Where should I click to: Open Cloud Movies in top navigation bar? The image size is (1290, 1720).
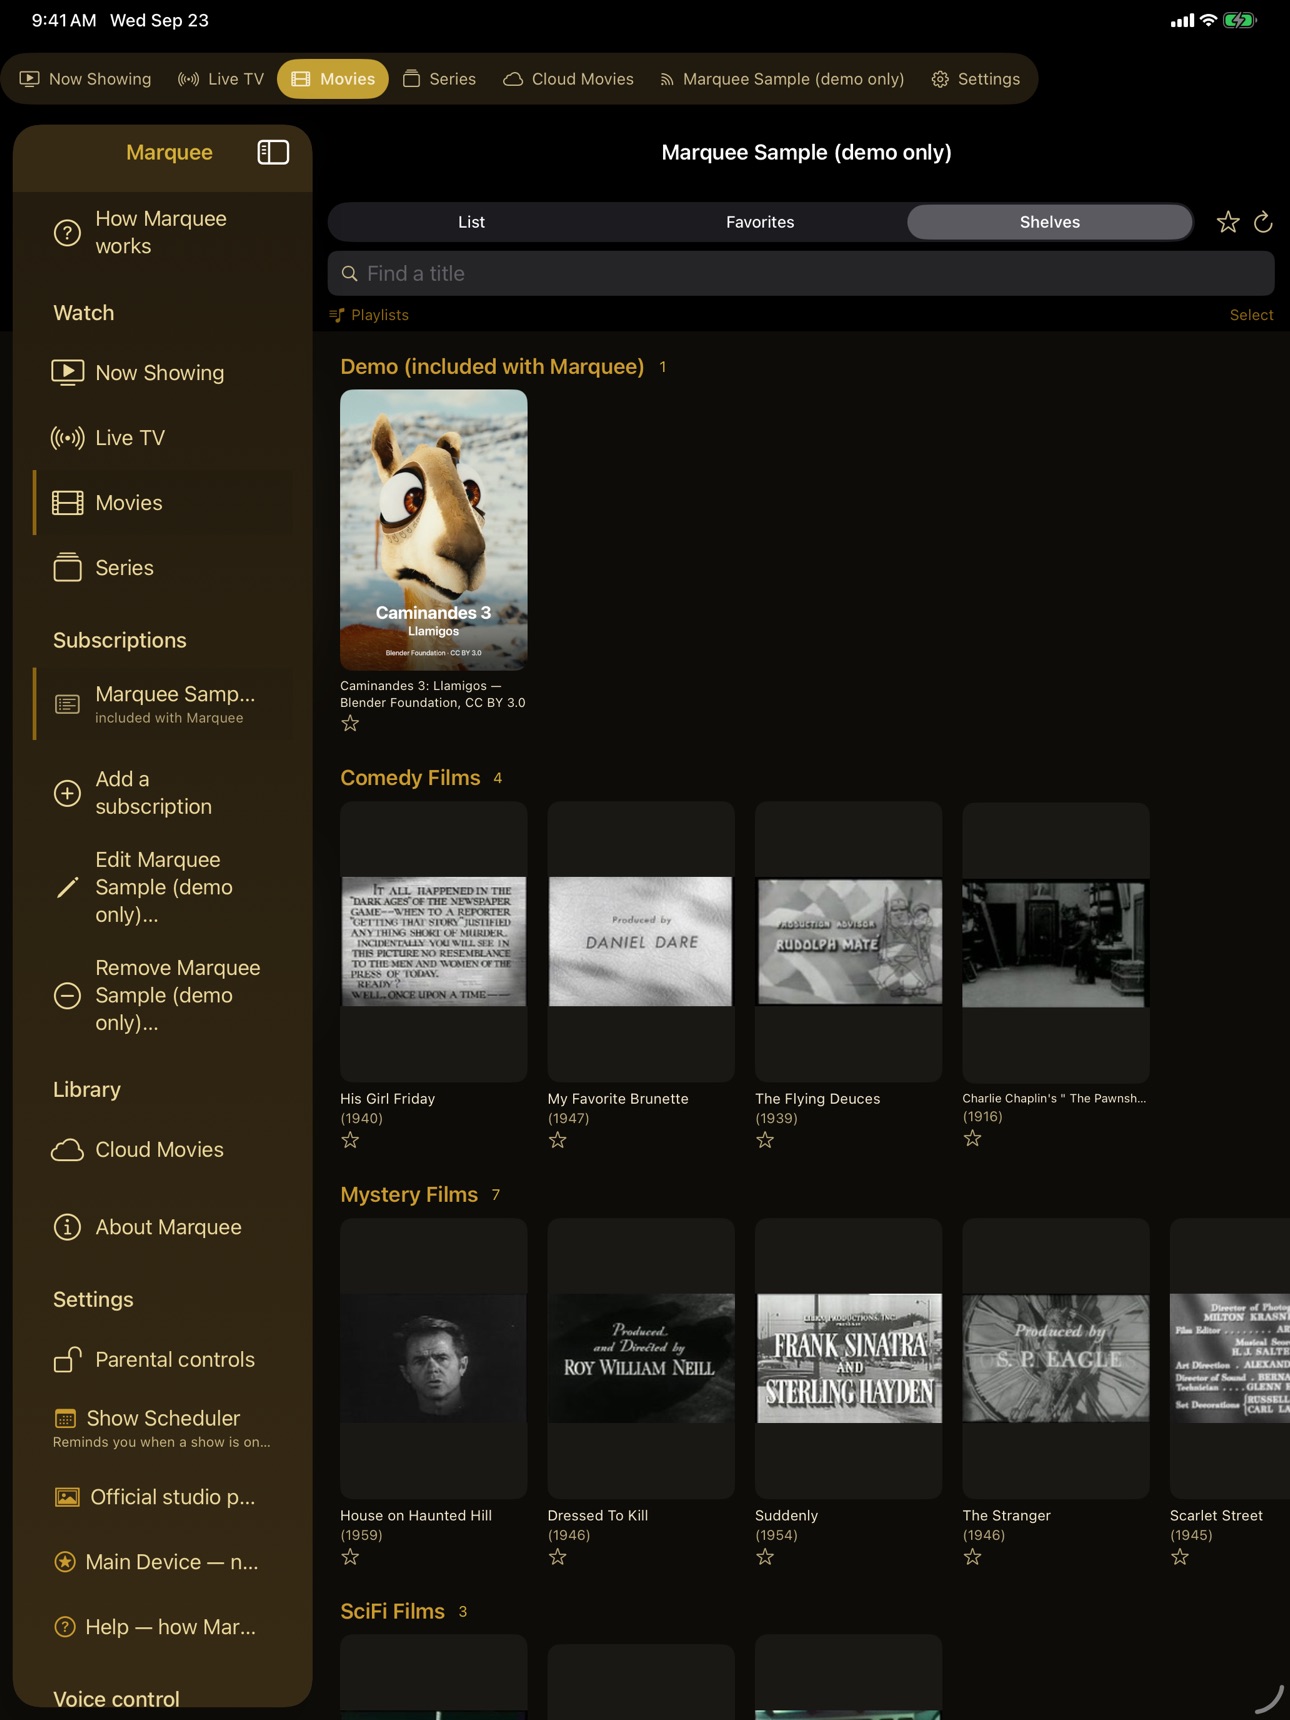tap(568, 79)
